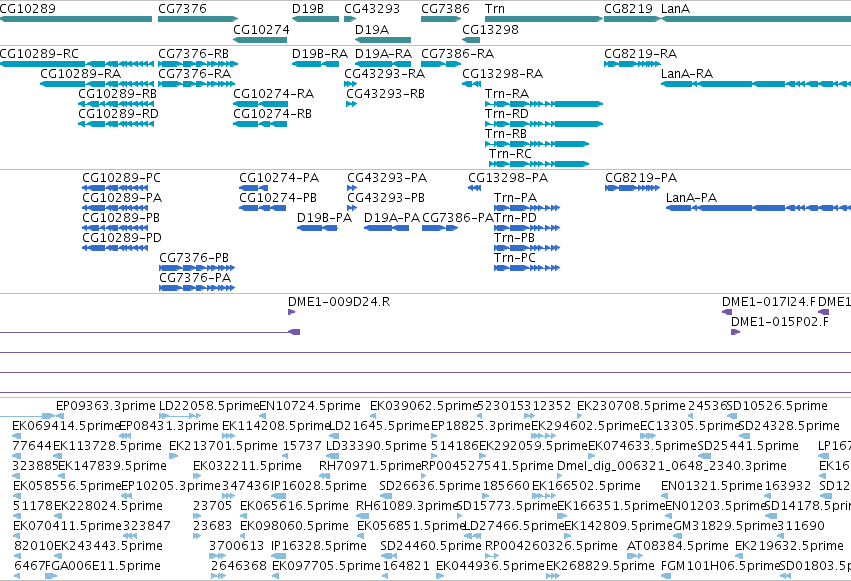This screenshot has height=581, width=851.
Task: Select protein CG10274-PB
Action: pos(278,198)
